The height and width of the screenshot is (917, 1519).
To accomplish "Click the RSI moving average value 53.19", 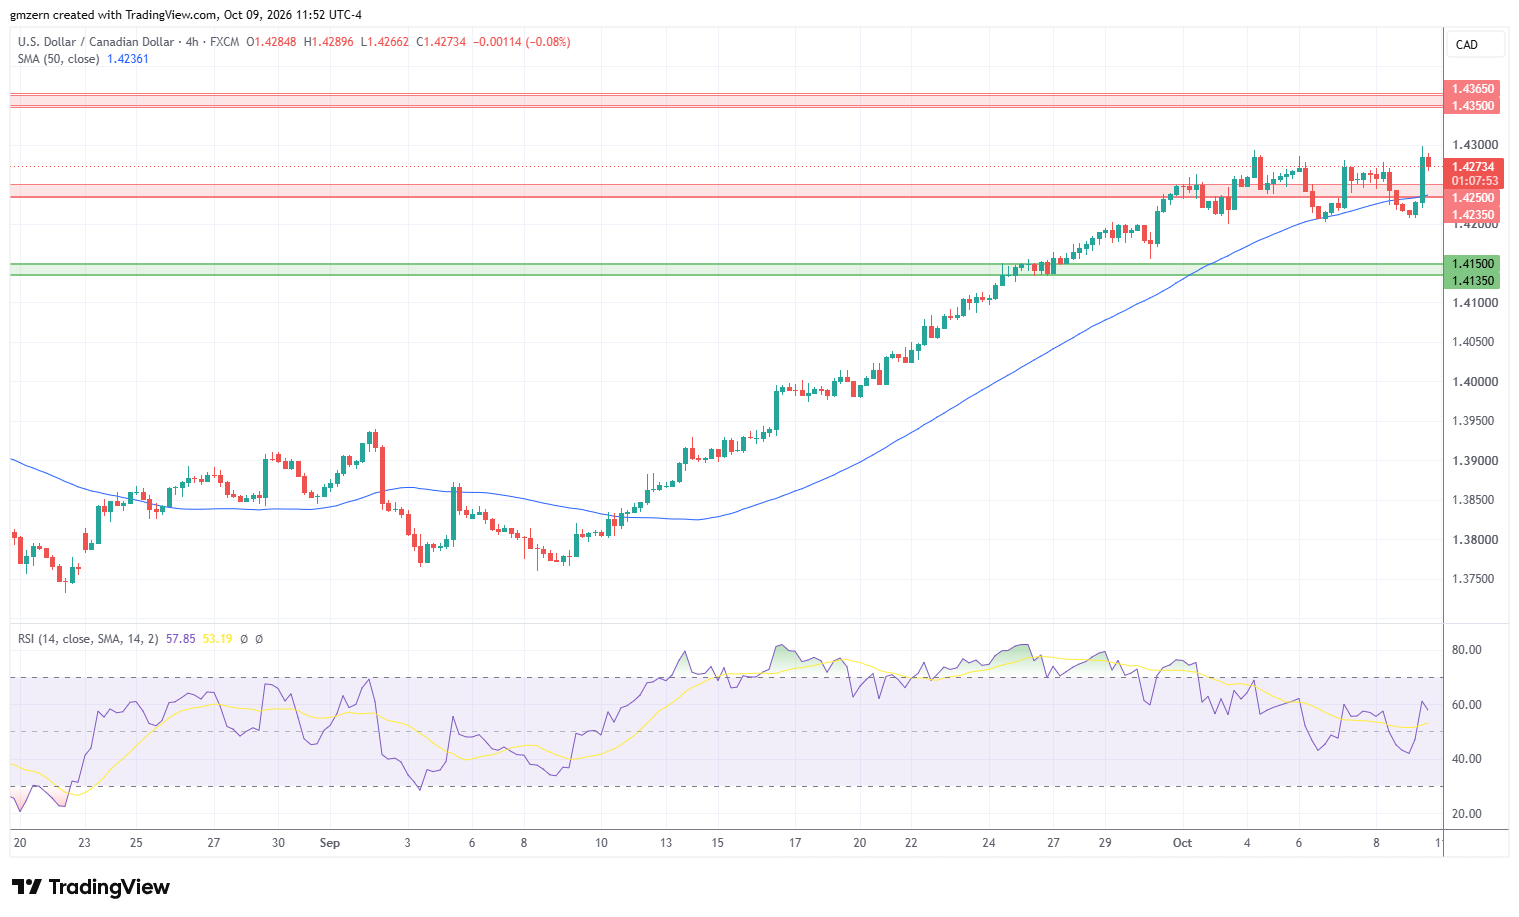I will coord(217,638).
